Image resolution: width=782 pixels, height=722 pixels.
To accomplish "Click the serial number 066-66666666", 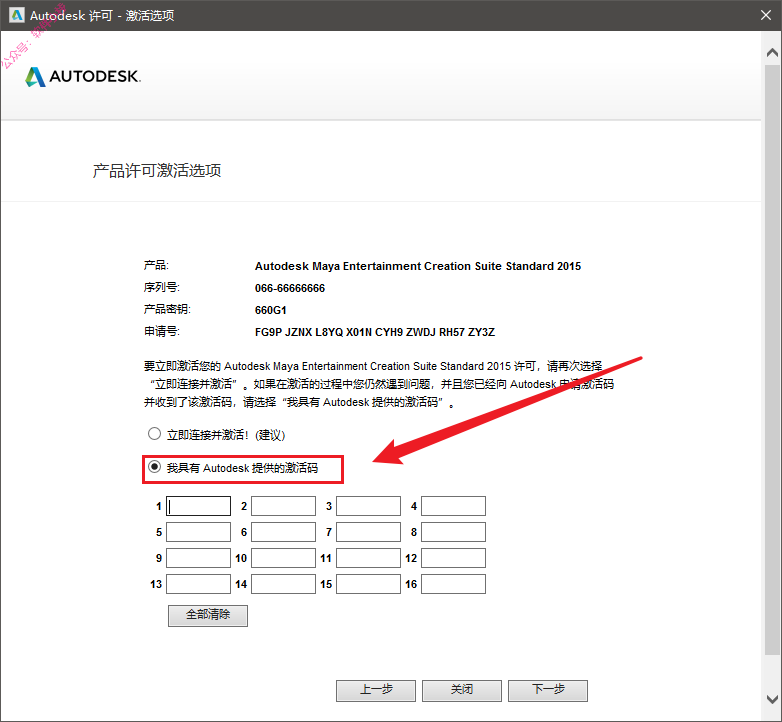I will 290,288.
